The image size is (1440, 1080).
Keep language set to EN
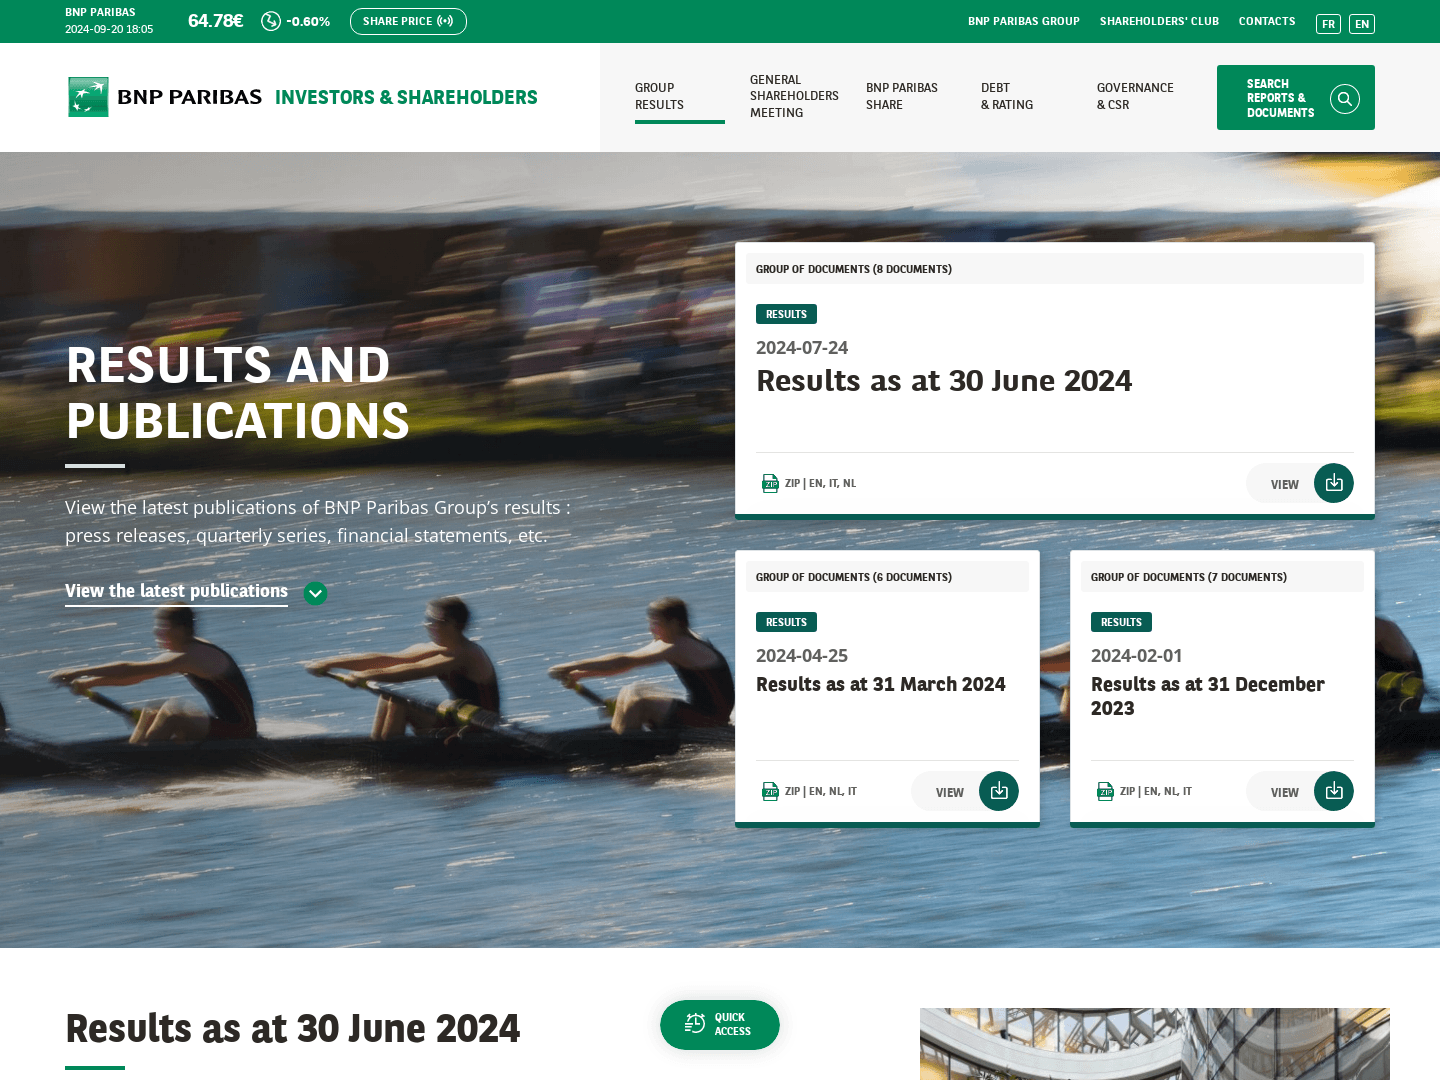click(1362, 24)
